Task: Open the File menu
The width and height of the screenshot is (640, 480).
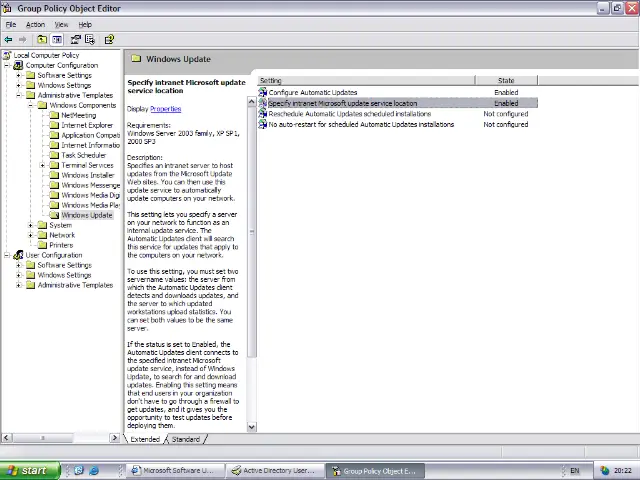Action: coord(11,24)
